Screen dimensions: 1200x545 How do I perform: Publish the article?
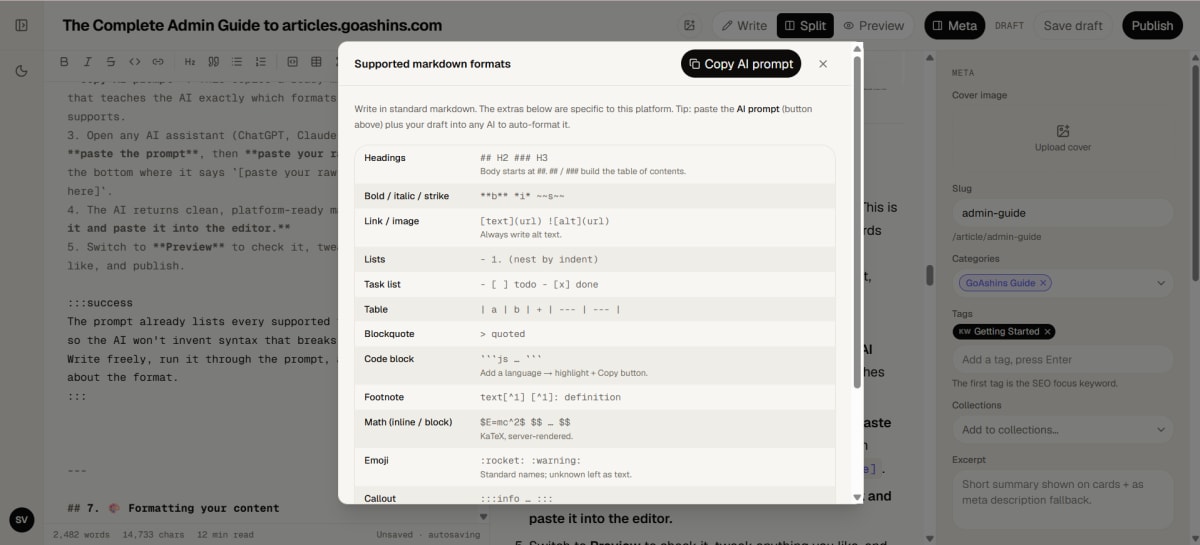pos(1152,25)
